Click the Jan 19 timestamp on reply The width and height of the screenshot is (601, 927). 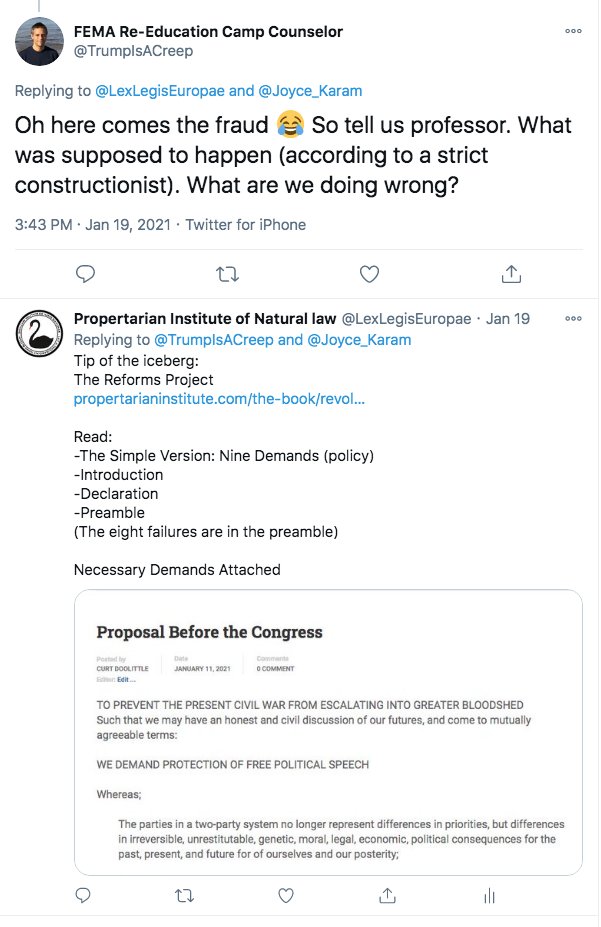(507, 319)
